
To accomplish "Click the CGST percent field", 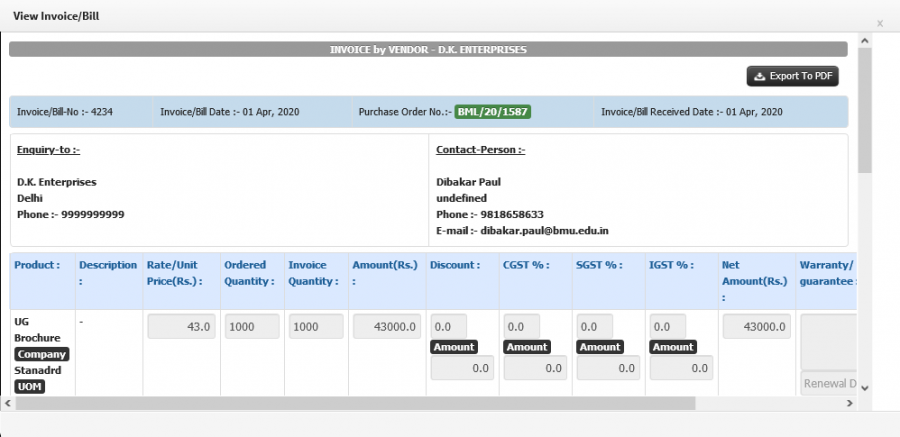I will tap(522, 326).
